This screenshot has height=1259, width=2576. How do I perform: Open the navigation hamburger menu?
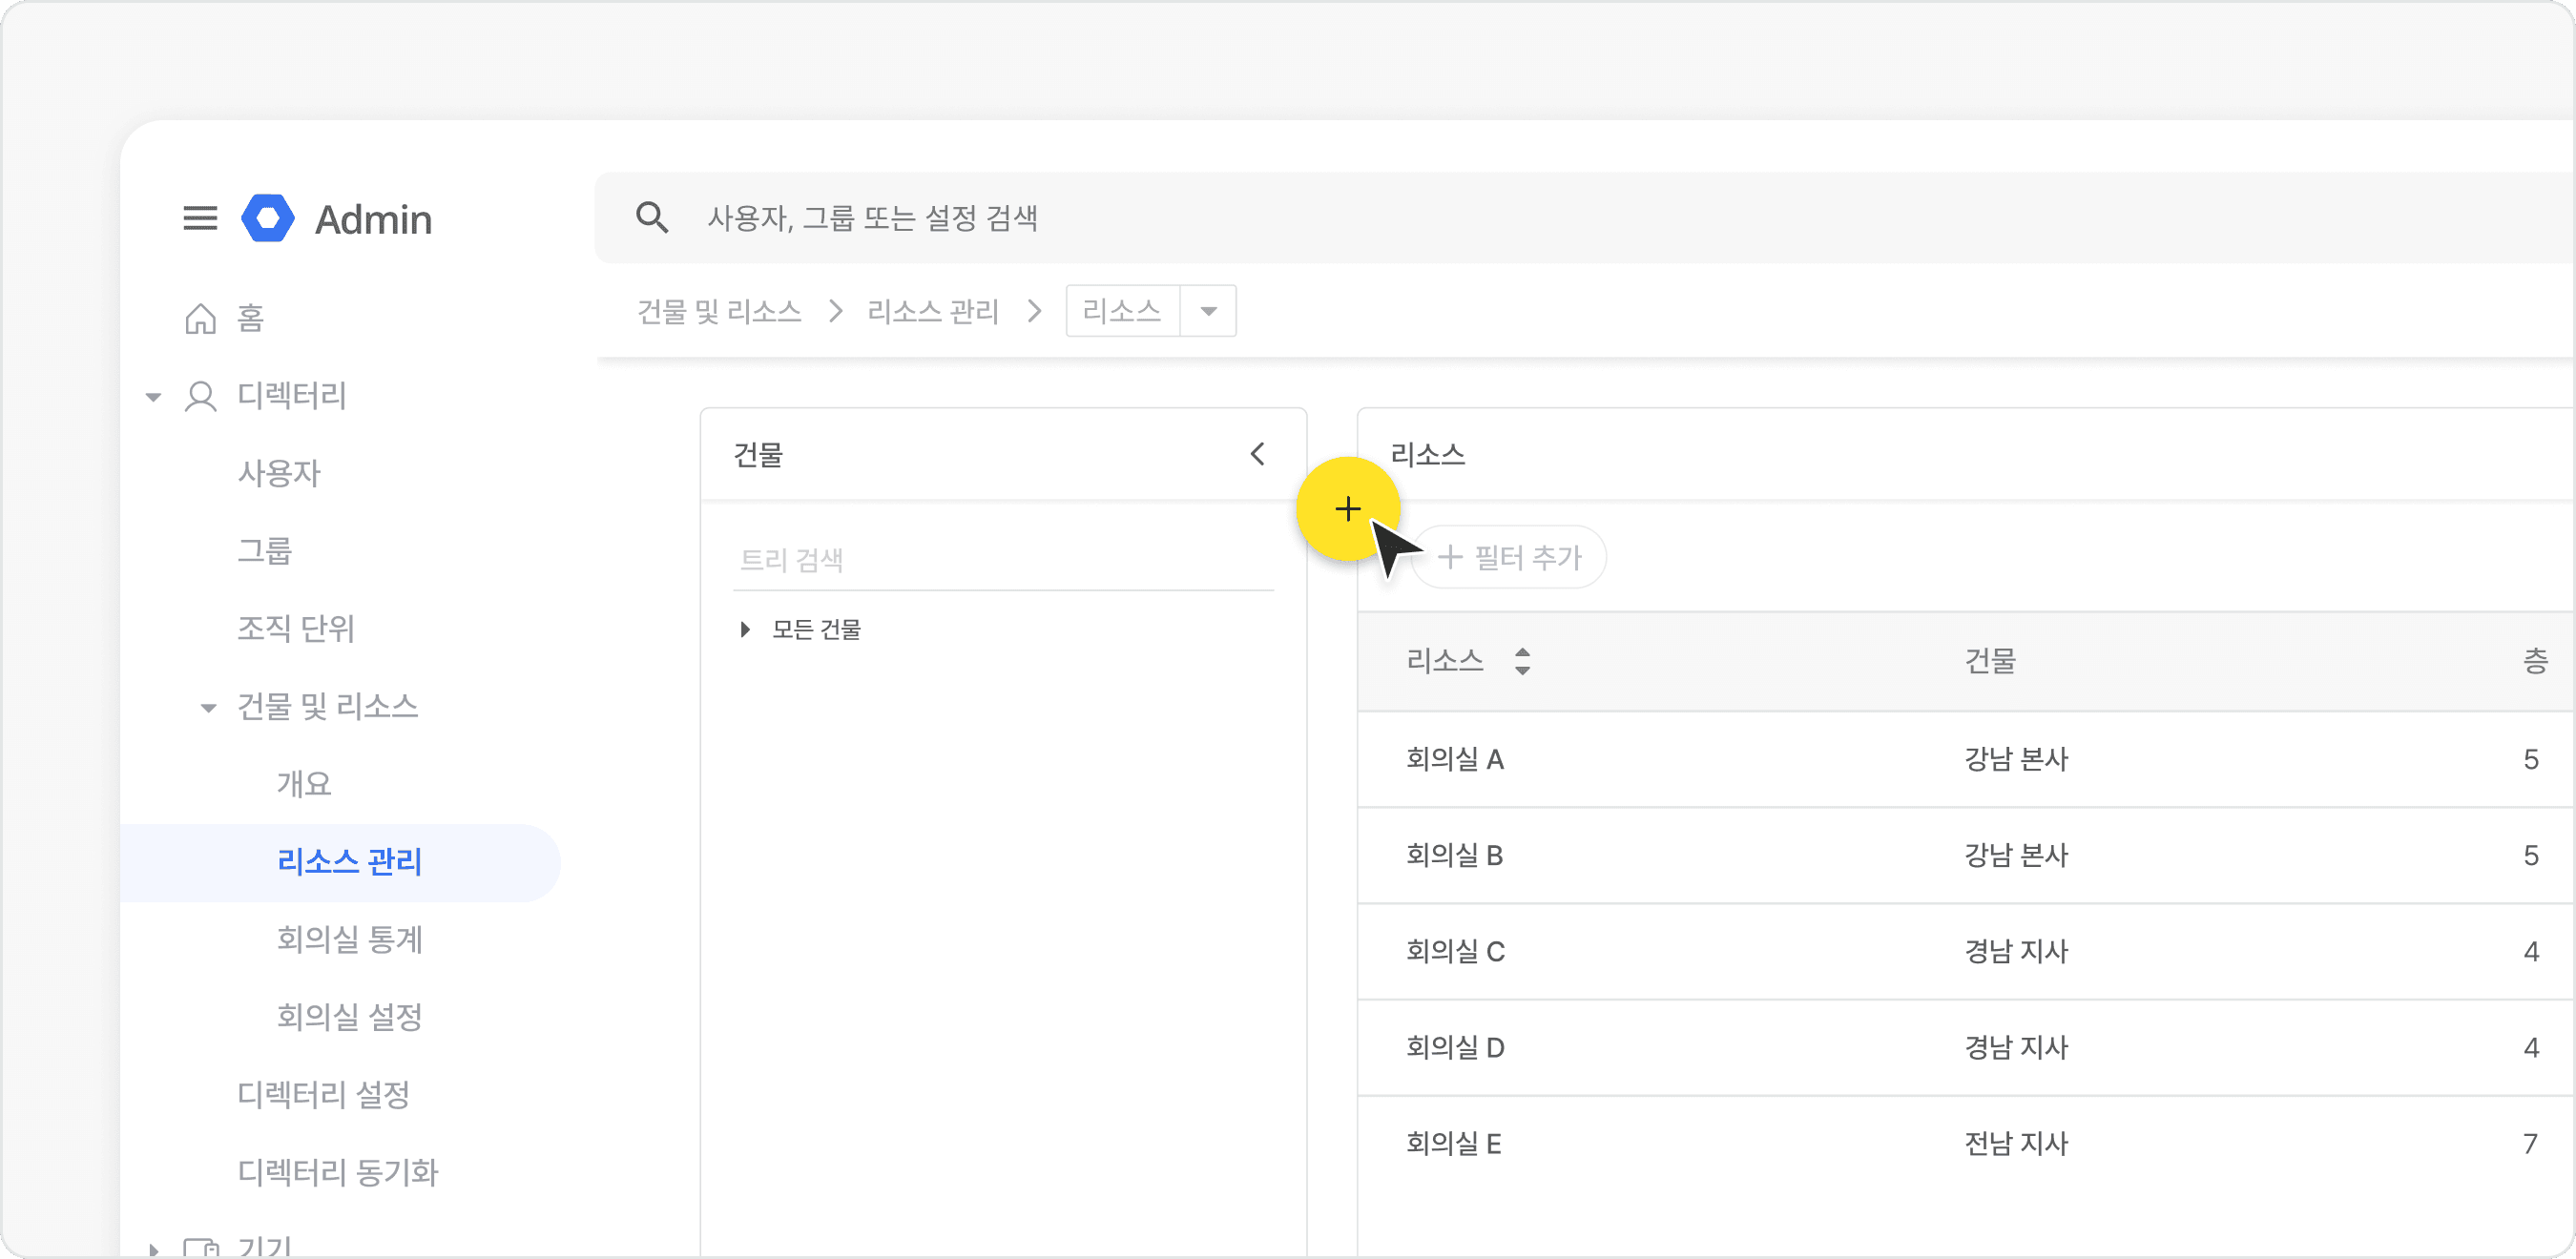point(199,219)
